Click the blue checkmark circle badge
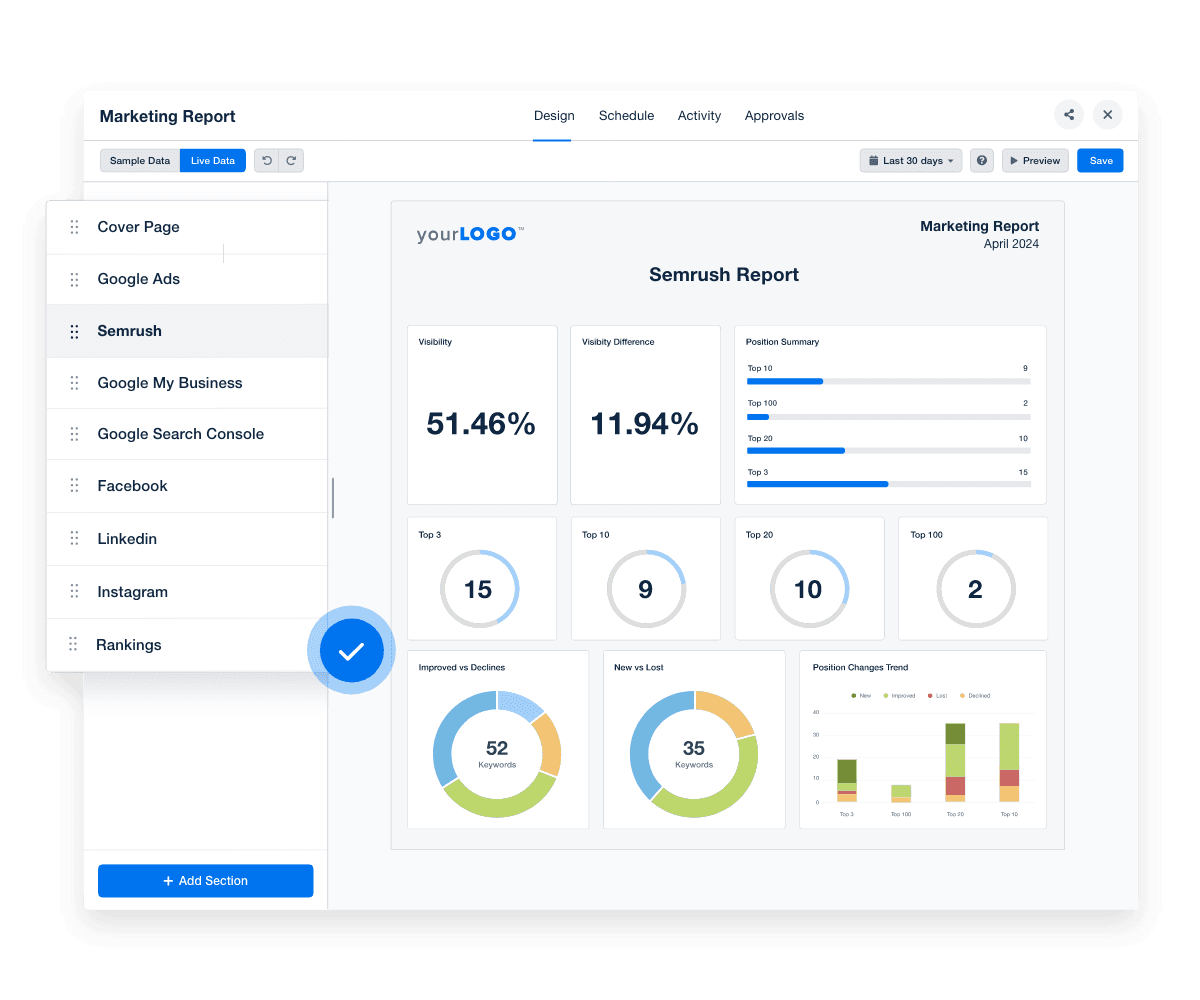The image size is (1200, 1000). click(x=351, y=651)
